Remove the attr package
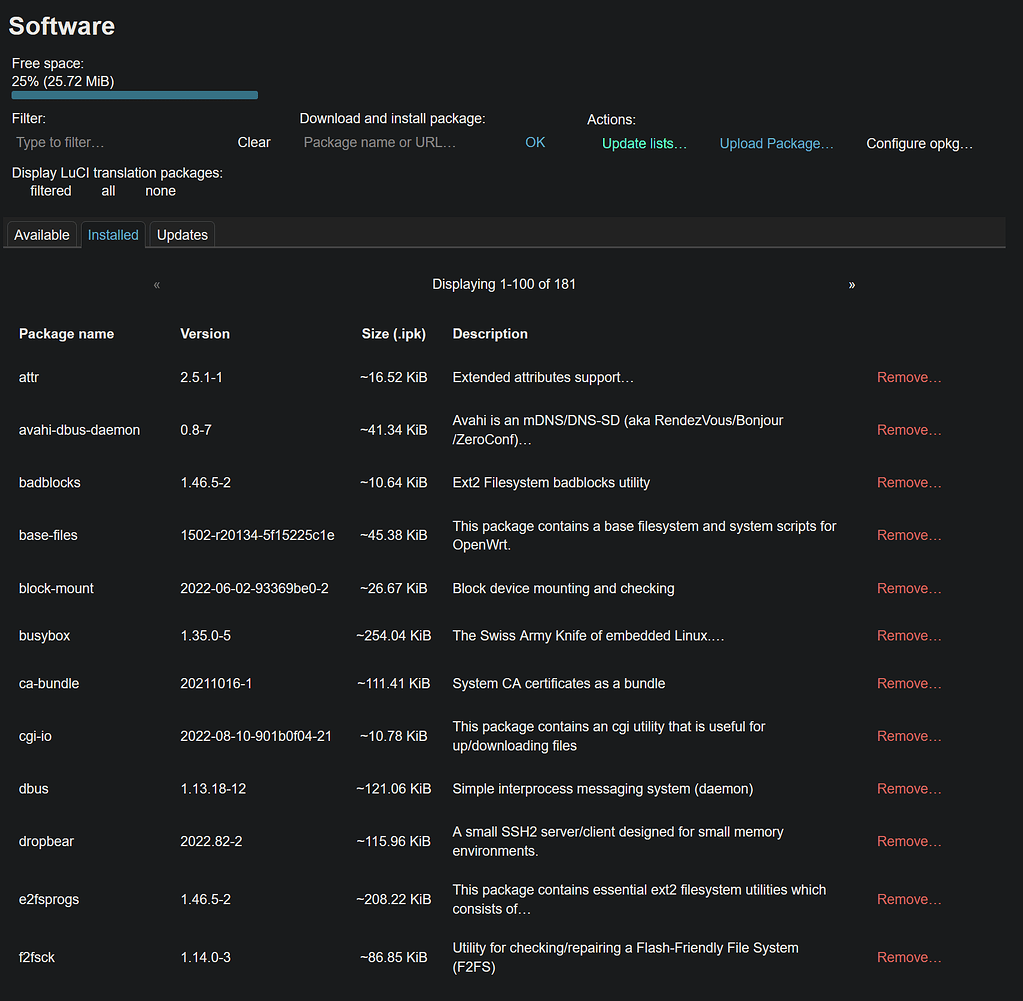Image resolution: width=1023 pixels, height=1001 pixels. coord(908,377)
